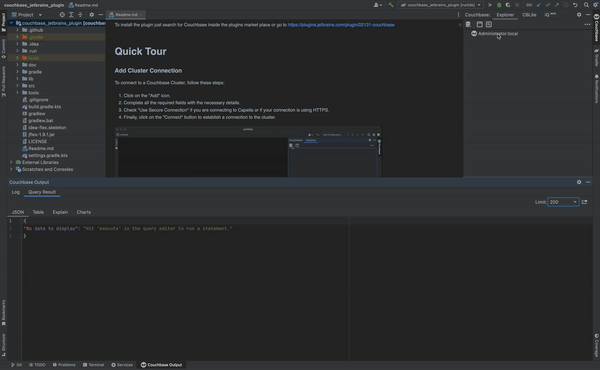The width and height of the screenshot is (600, 370).
Task: Switch to the iQ beta tab
Action: [x=550, y=15]
